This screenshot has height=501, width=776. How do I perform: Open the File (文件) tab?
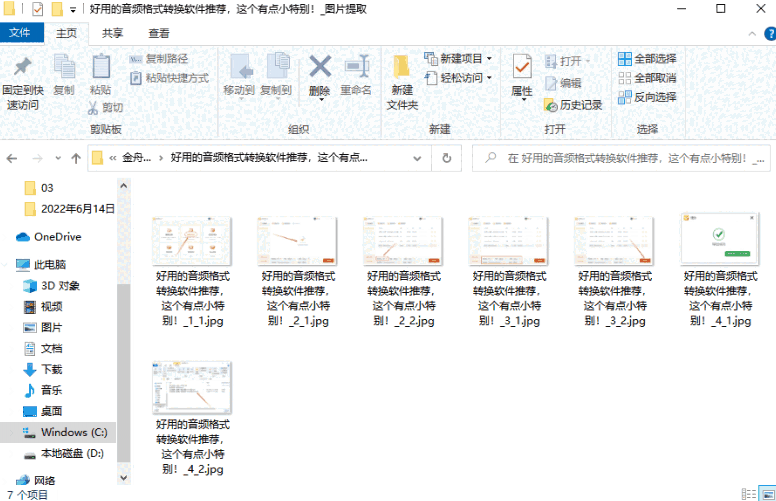(x=20, y=33)
